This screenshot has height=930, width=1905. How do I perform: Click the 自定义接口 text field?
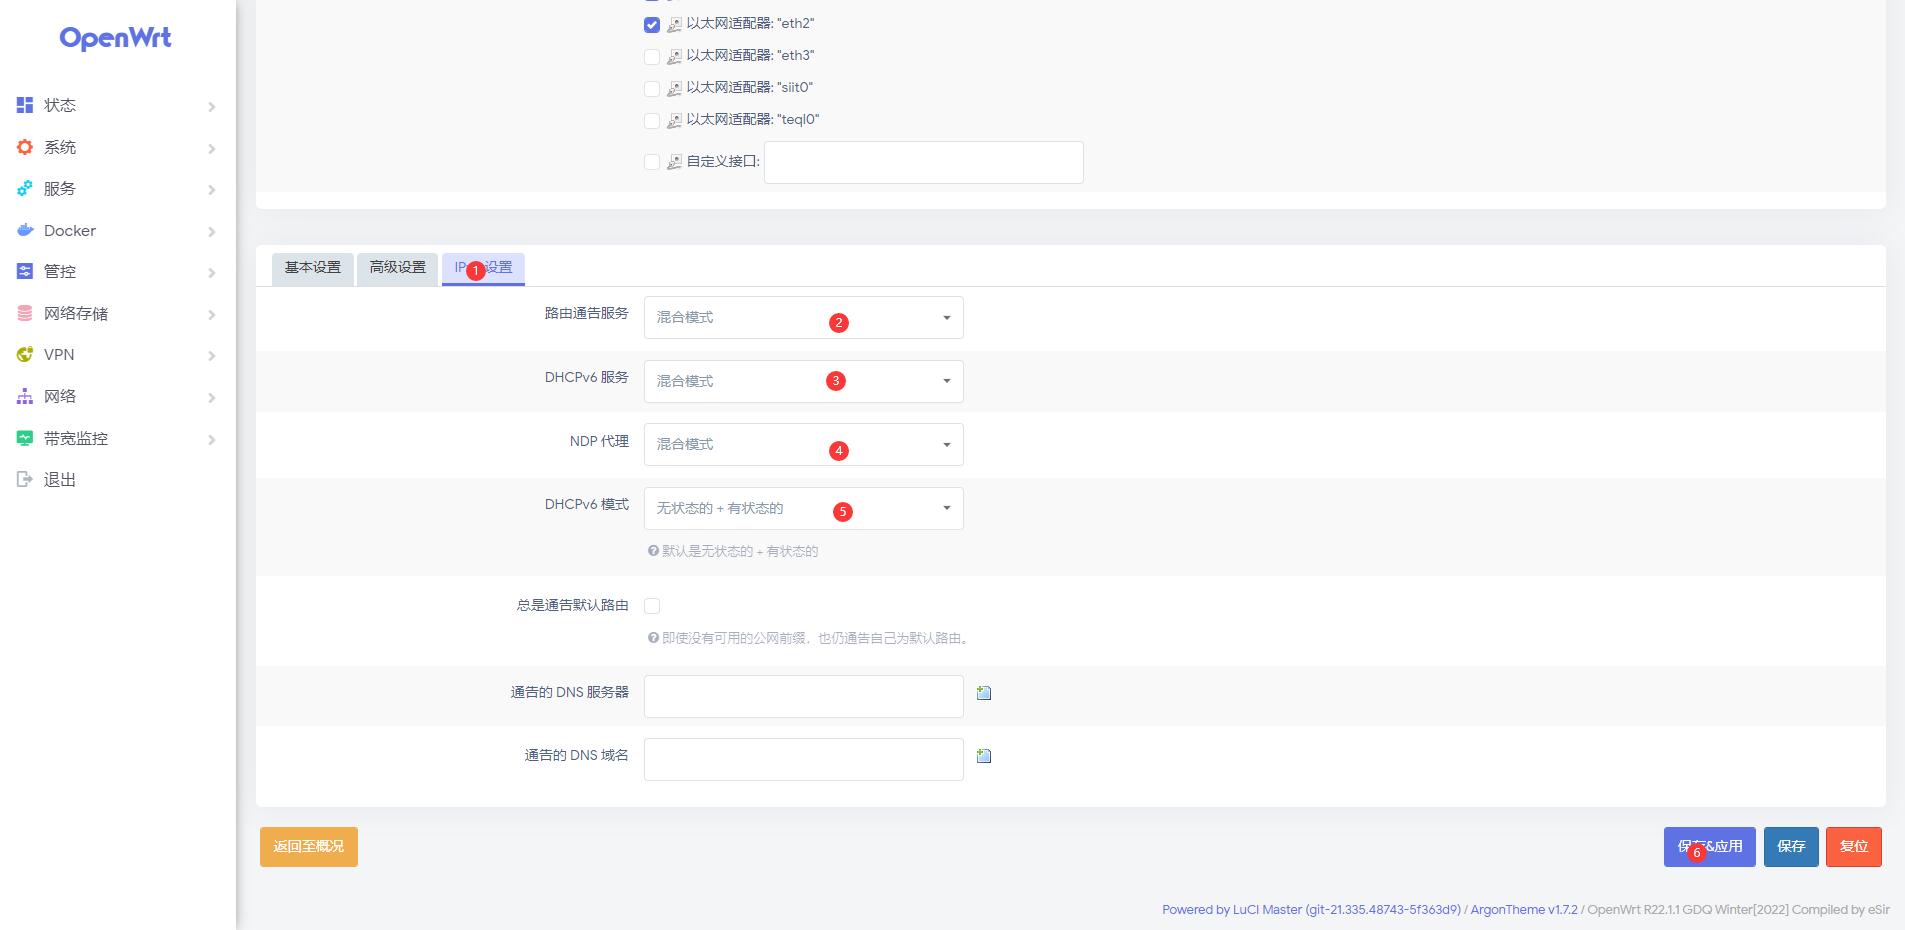924,162
